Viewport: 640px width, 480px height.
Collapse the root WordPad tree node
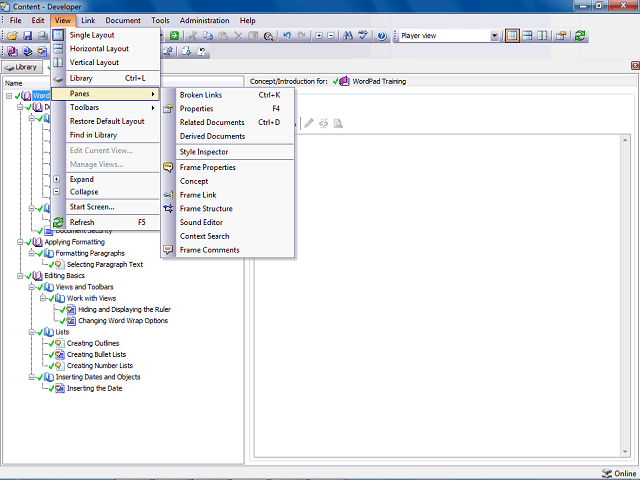[x=9, y=96]
